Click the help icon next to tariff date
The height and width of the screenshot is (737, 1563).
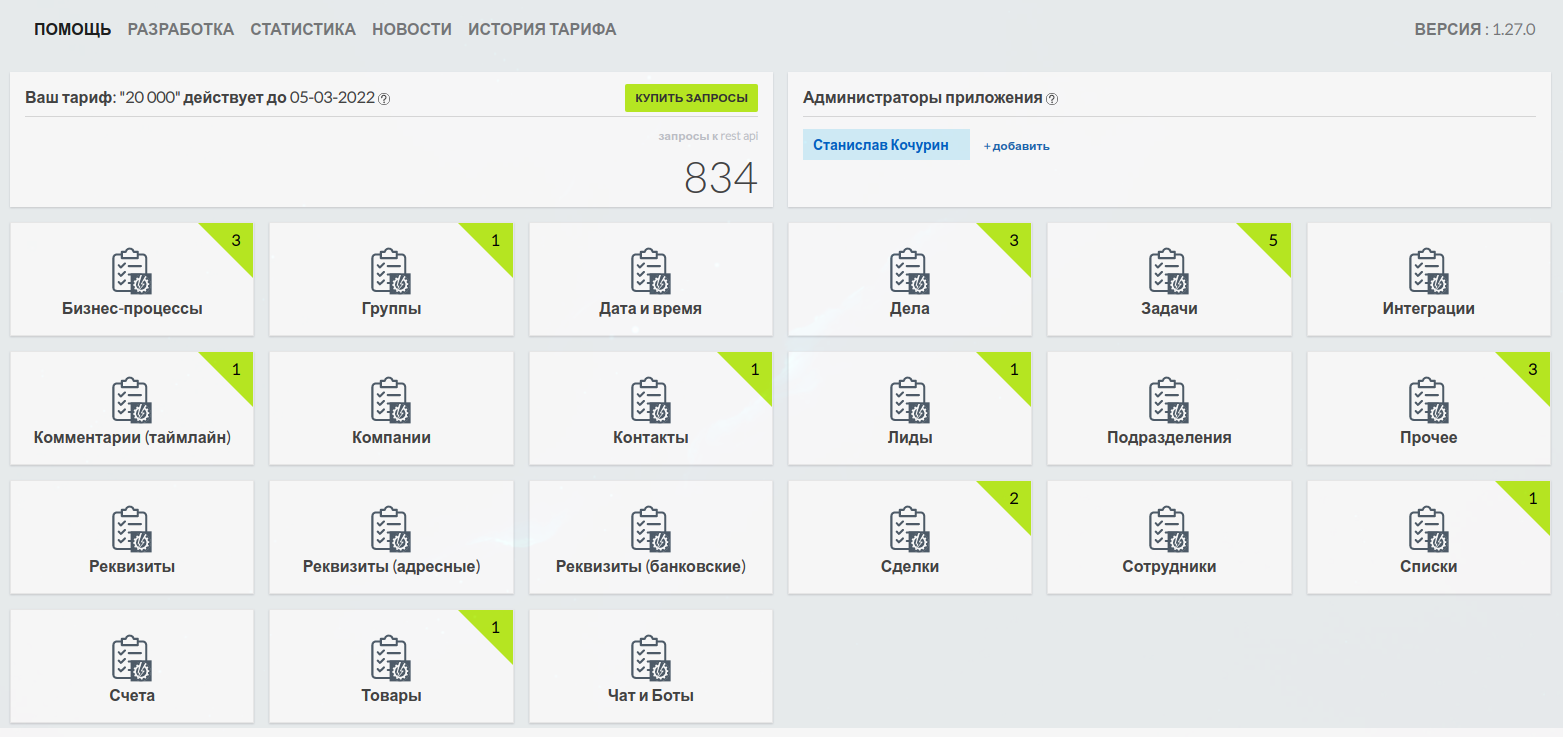384,99
